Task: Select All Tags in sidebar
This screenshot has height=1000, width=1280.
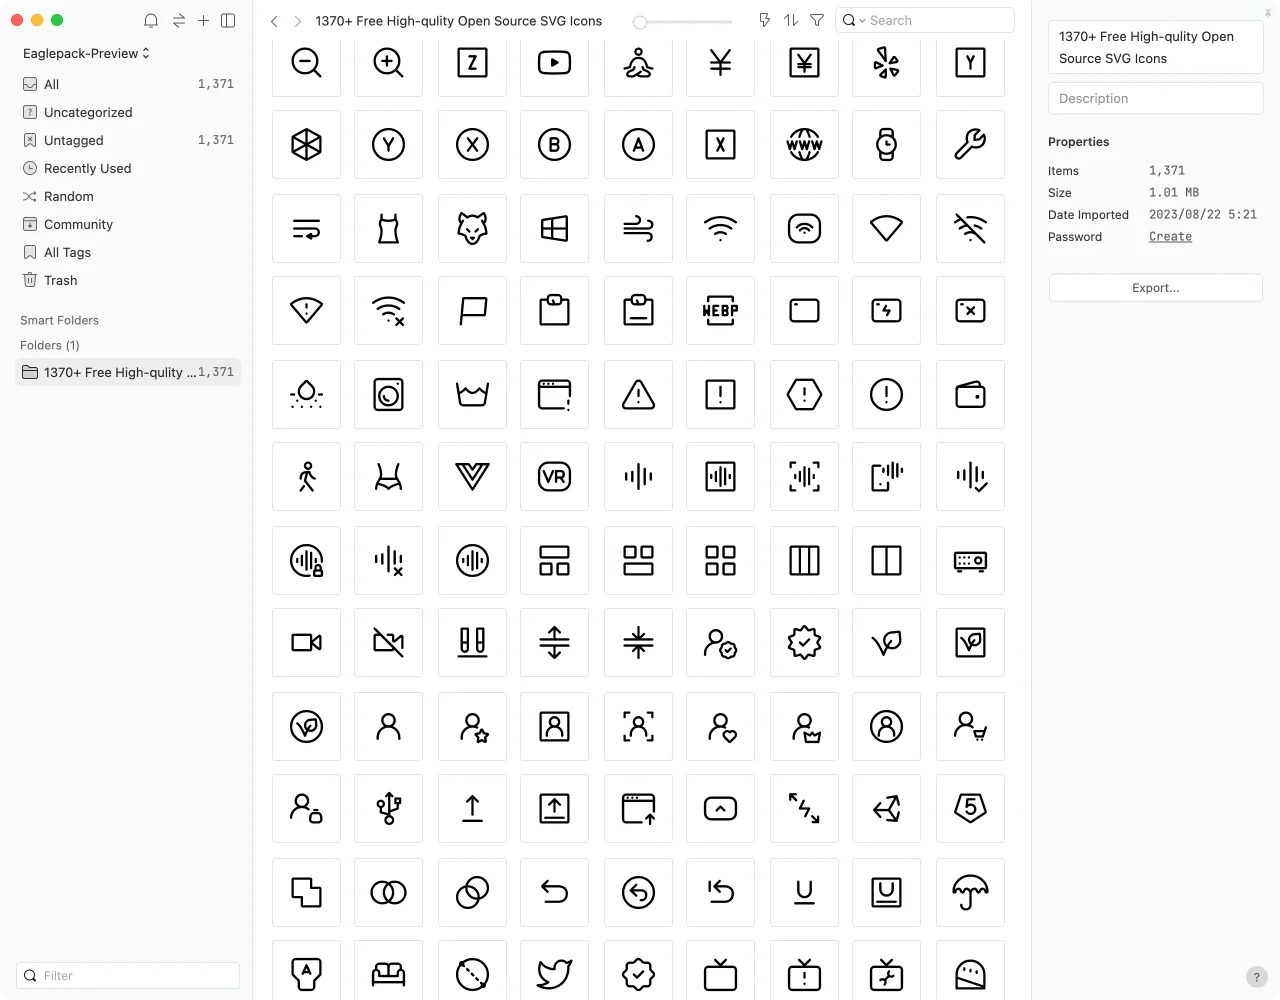Action: [x=67, y=252]
